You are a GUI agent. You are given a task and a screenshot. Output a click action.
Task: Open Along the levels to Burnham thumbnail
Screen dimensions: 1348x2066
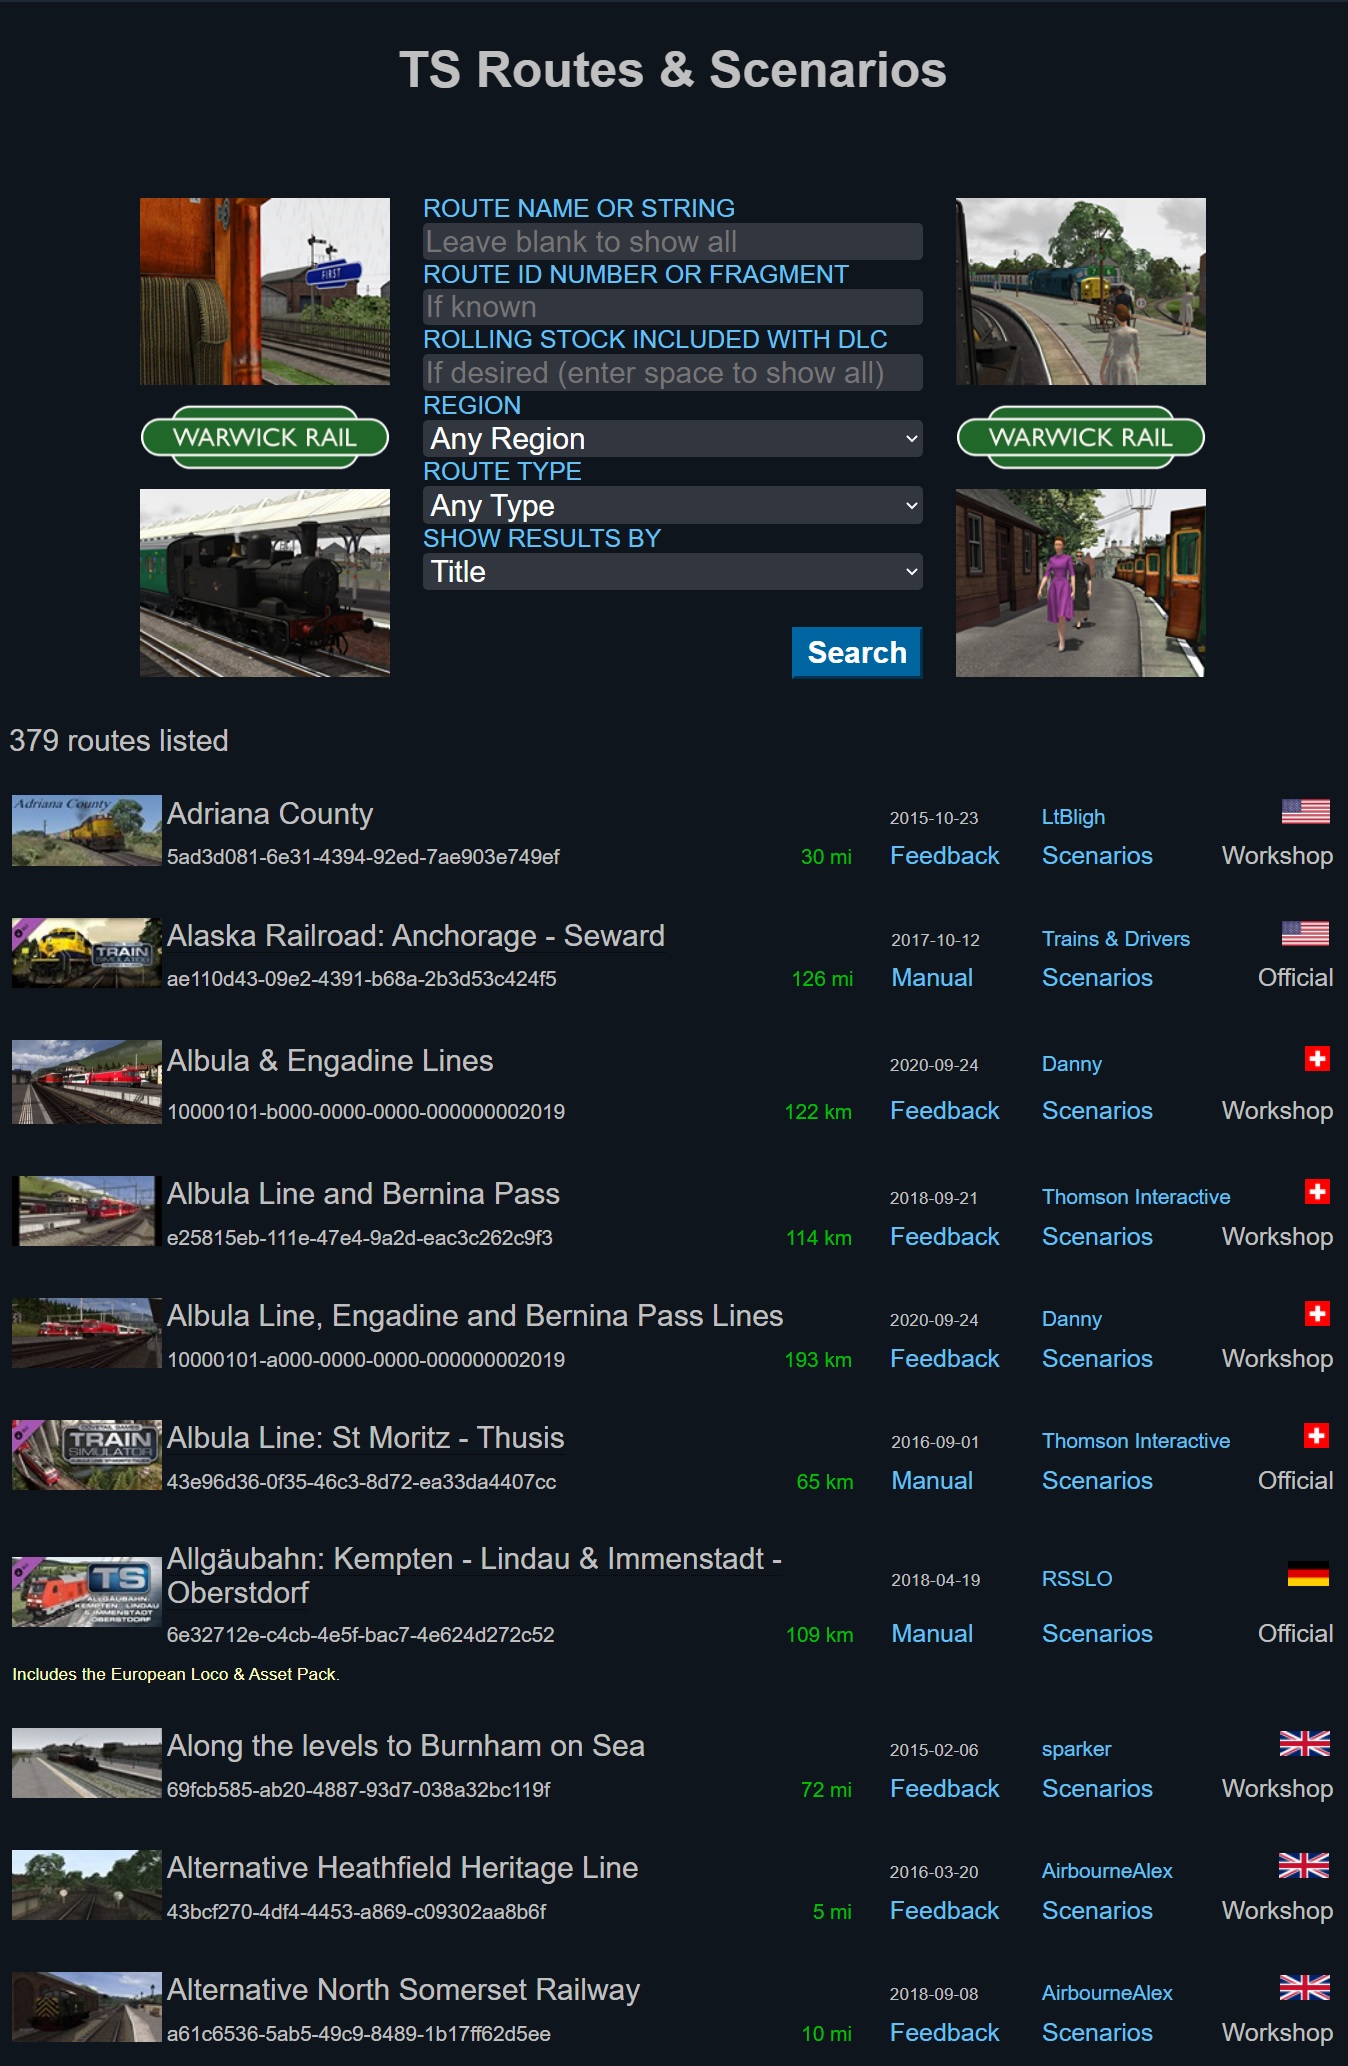click(x=87, y=1763)
